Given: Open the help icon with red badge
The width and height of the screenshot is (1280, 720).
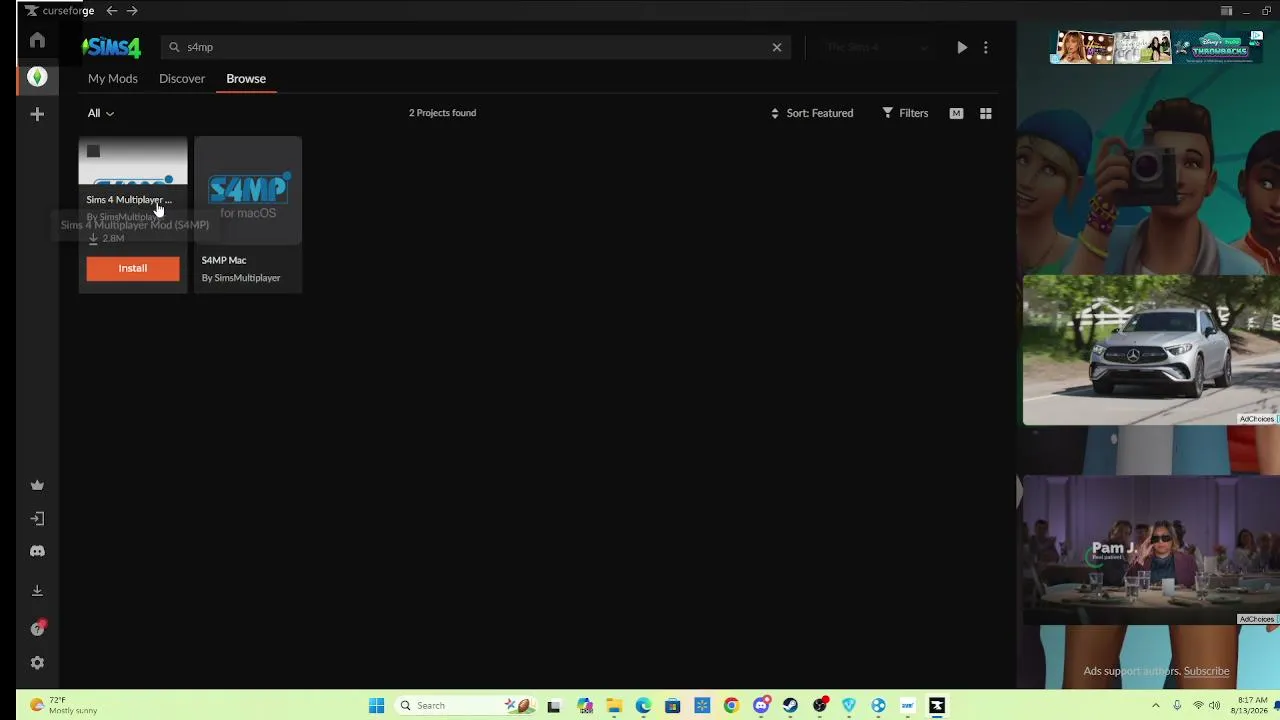Looking at the screenshot, I should click(x=37, y=628).
